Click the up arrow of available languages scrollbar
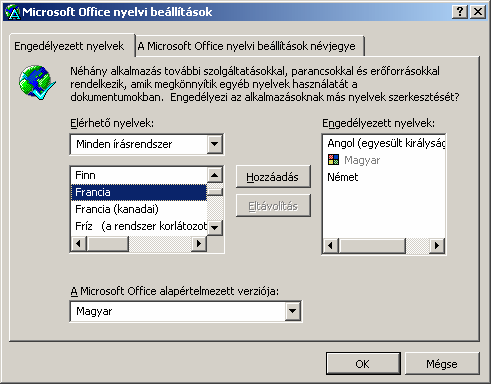 (215, 175)
